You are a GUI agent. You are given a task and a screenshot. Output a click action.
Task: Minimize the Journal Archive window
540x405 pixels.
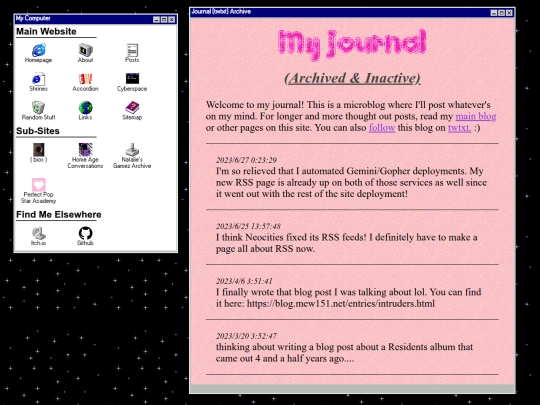(x=494, y=13)
